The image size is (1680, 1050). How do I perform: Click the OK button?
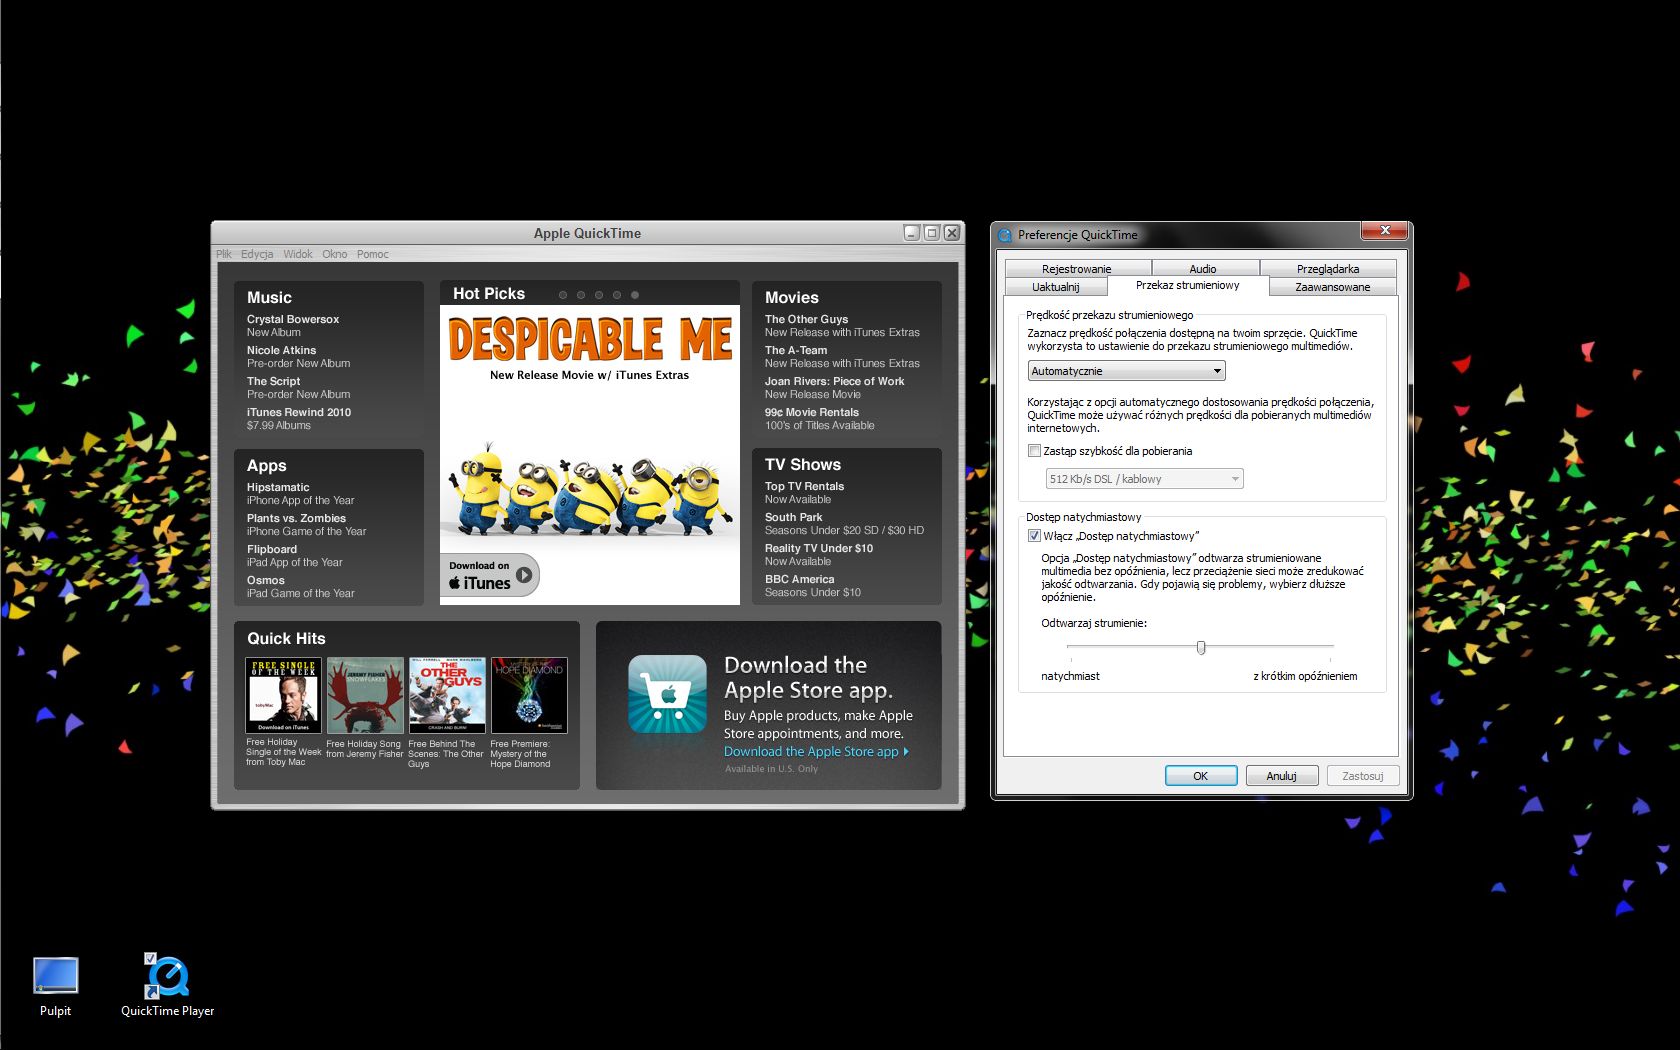tap(1201, 776)
